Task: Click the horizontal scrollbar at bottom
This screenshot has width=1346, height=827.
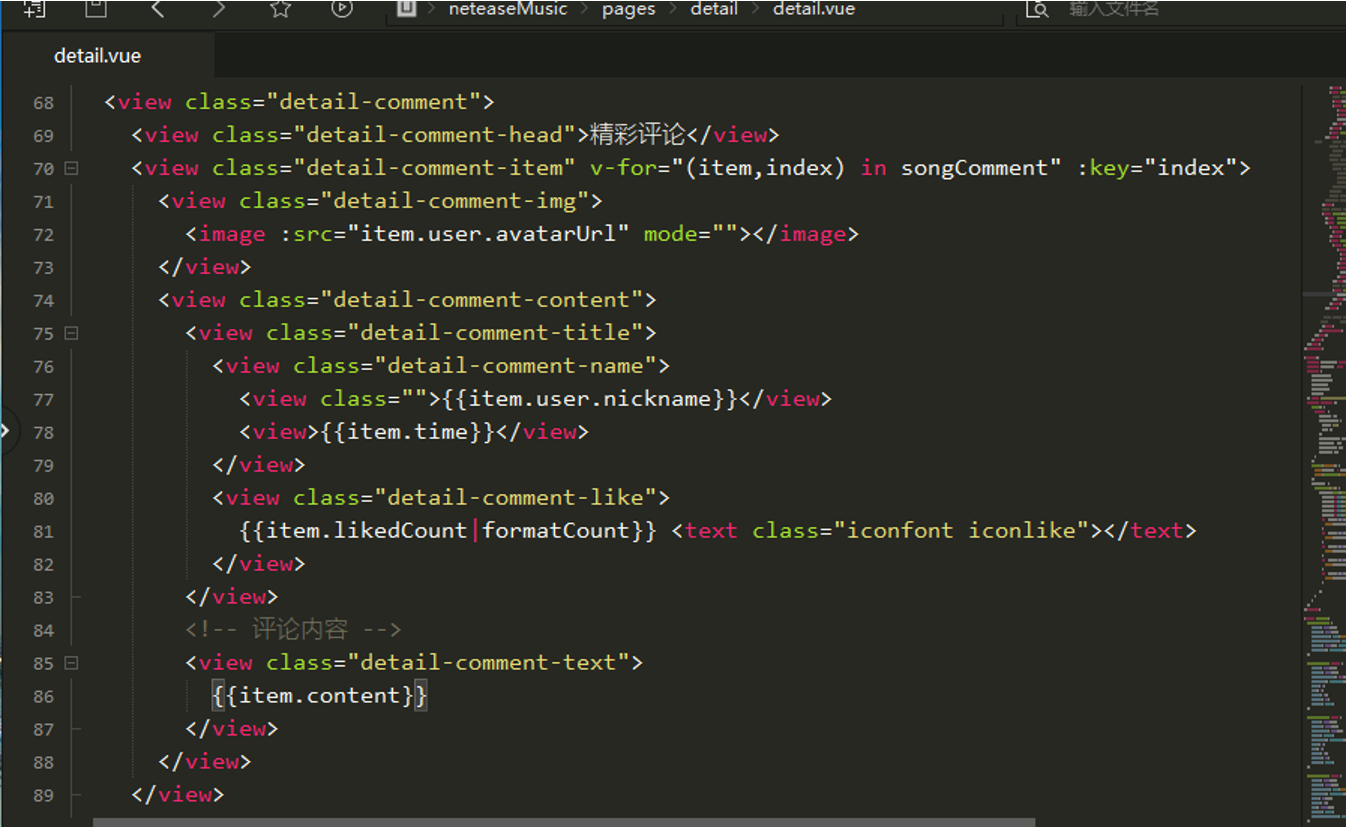Action: [564, 822]
